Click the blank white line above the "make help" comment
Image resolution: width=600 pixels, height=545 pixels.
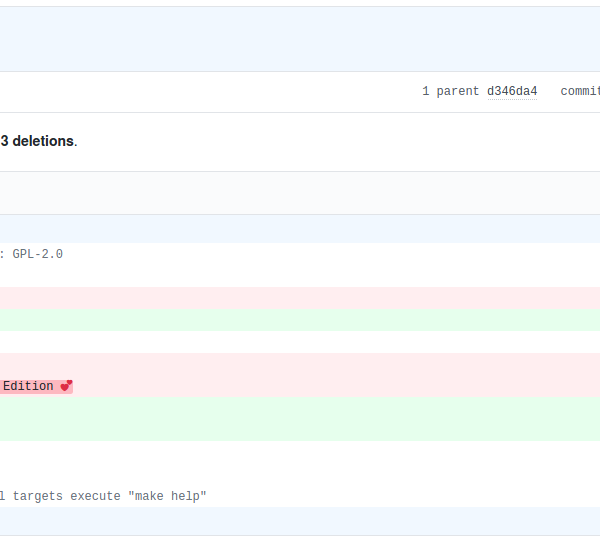click(300, 474)
